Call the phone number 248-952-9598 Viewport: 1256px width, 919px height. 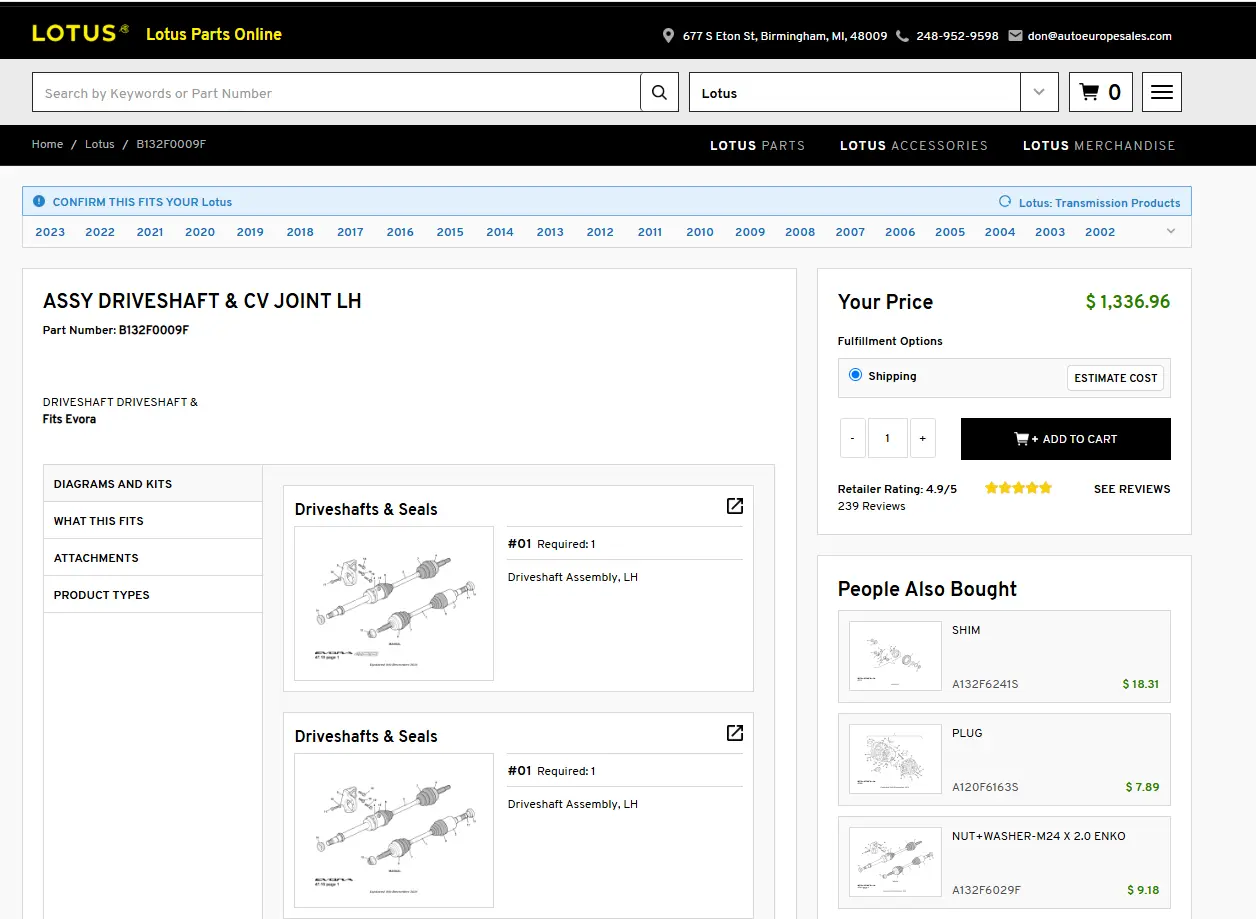coord(957,36)
